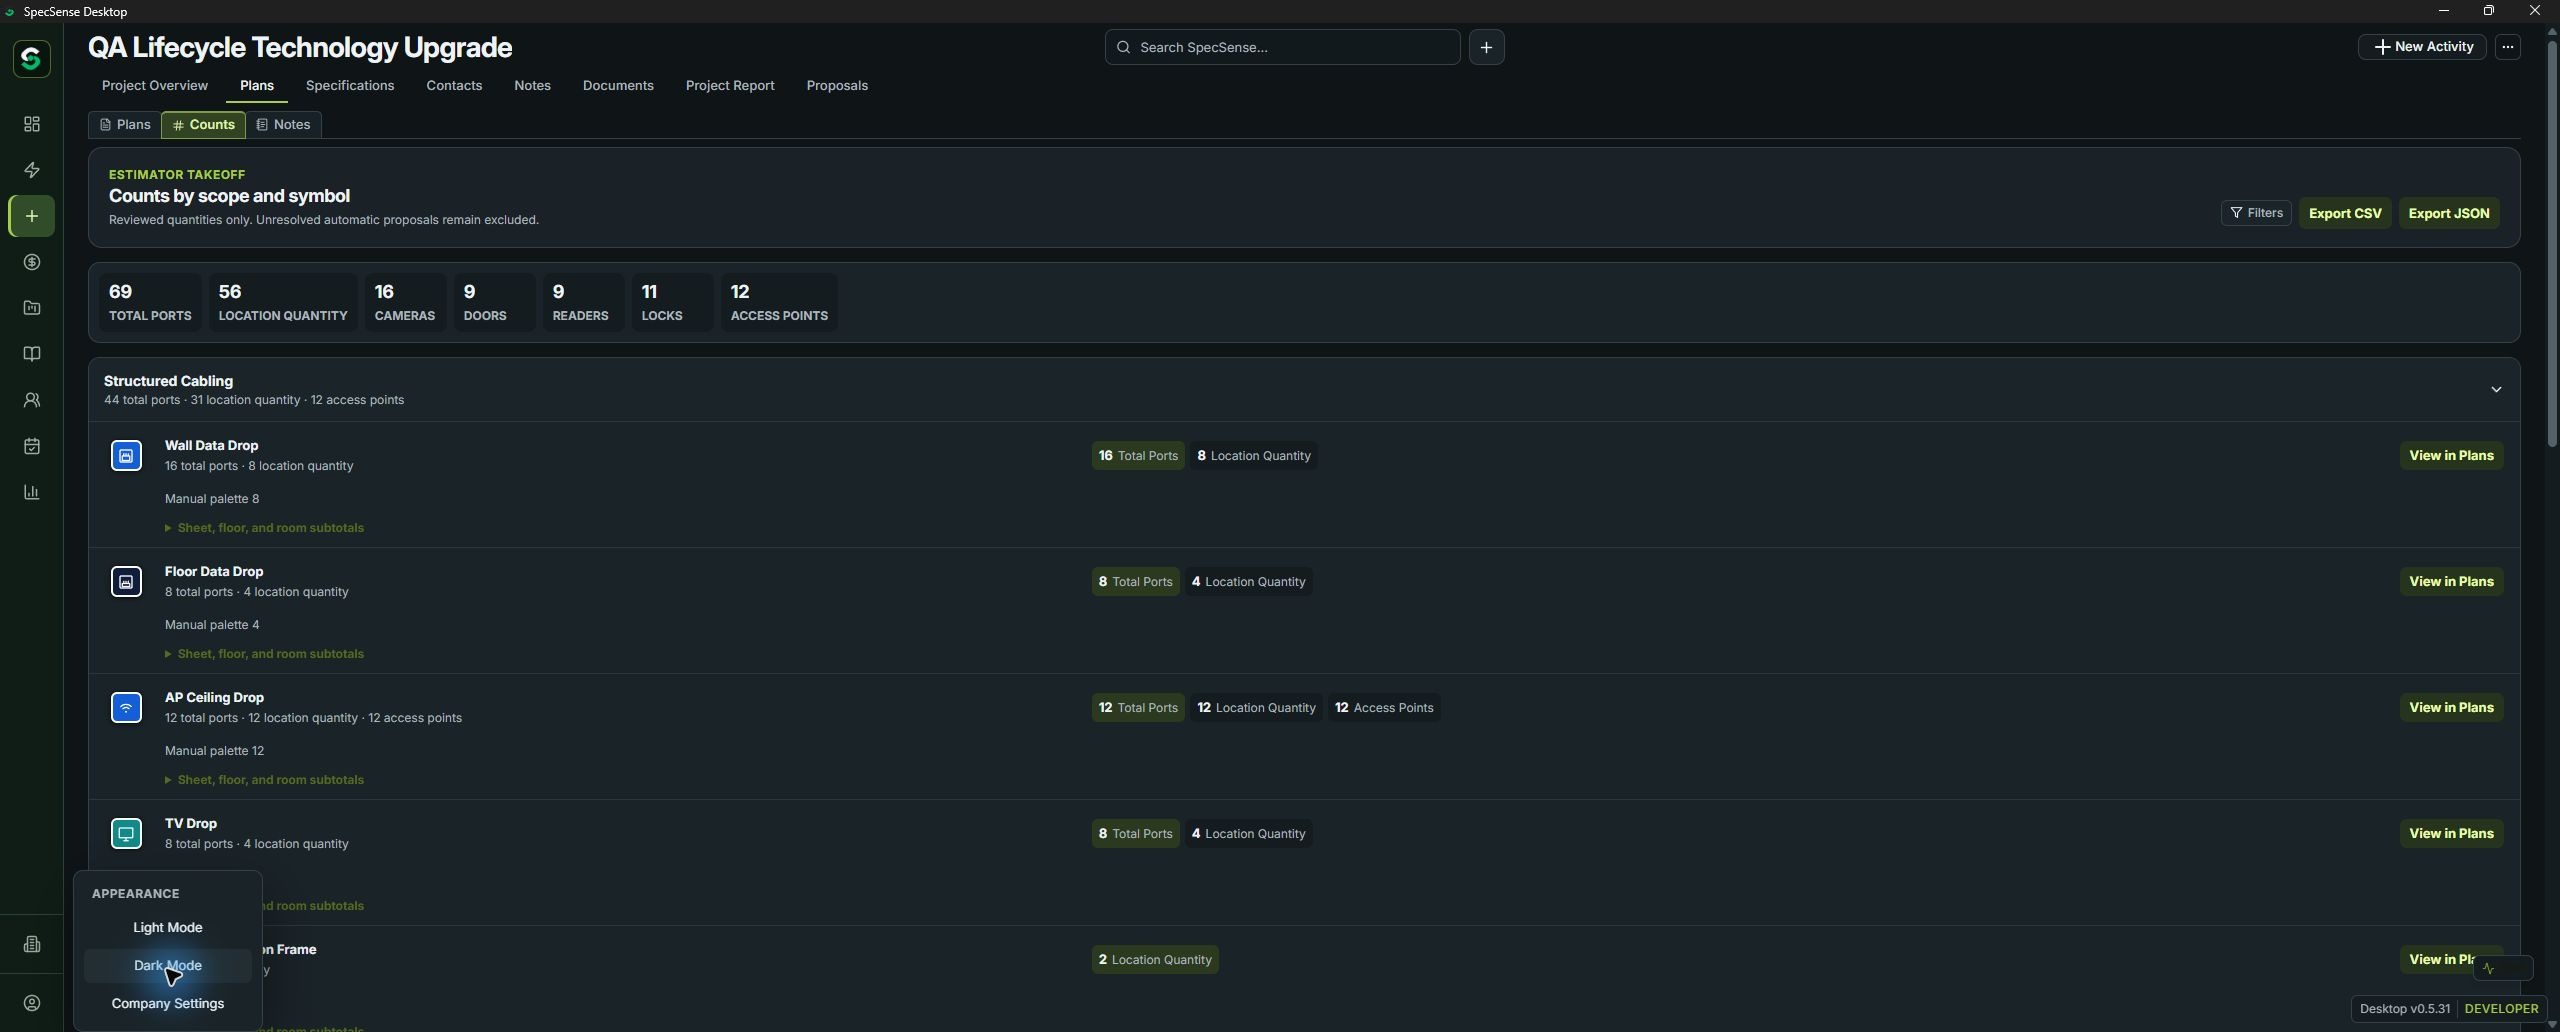Screen dimensions: 2560x1032
Task: Open the dollar sign pricing icon
Action: [32, 262]
